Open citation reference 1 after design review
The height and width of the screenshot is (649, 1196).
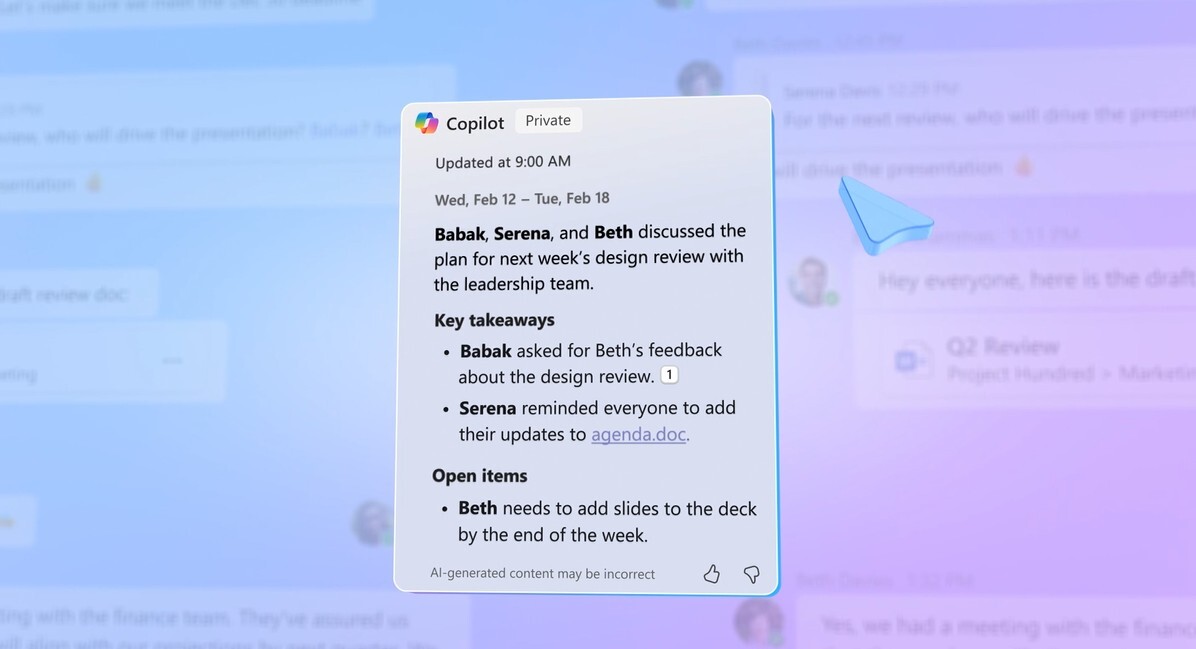point(669,375)
